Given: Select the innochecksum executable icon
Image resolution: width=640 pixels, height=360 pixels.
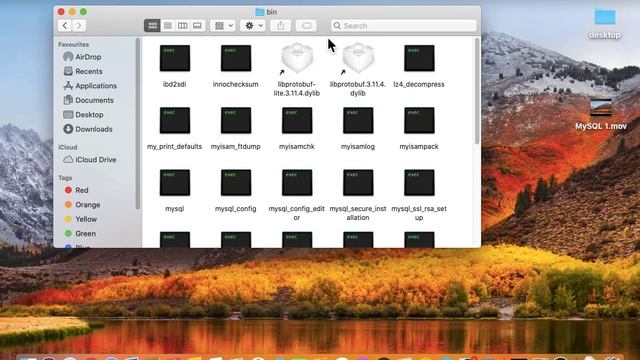Looking at the screenshot, I should coord(236,58).
